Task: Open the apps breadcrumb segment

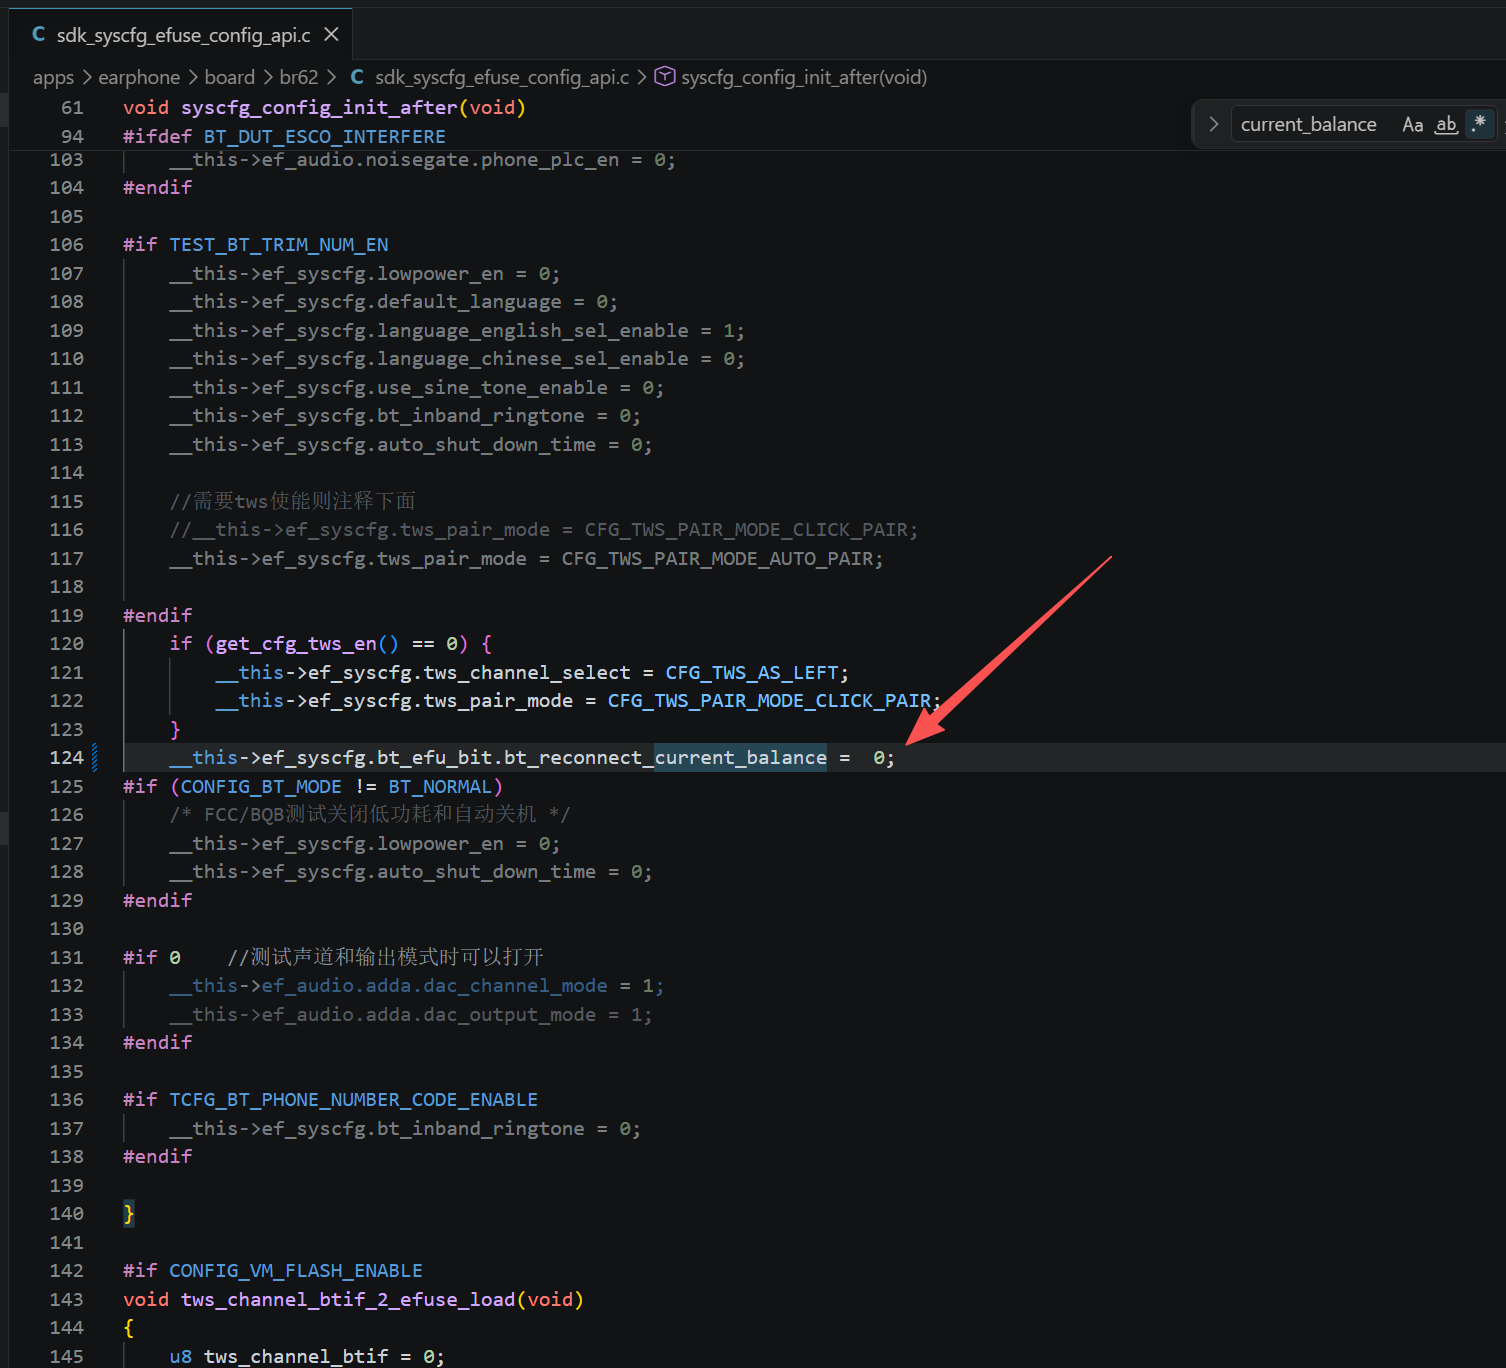Action: [x=53, y=77]
